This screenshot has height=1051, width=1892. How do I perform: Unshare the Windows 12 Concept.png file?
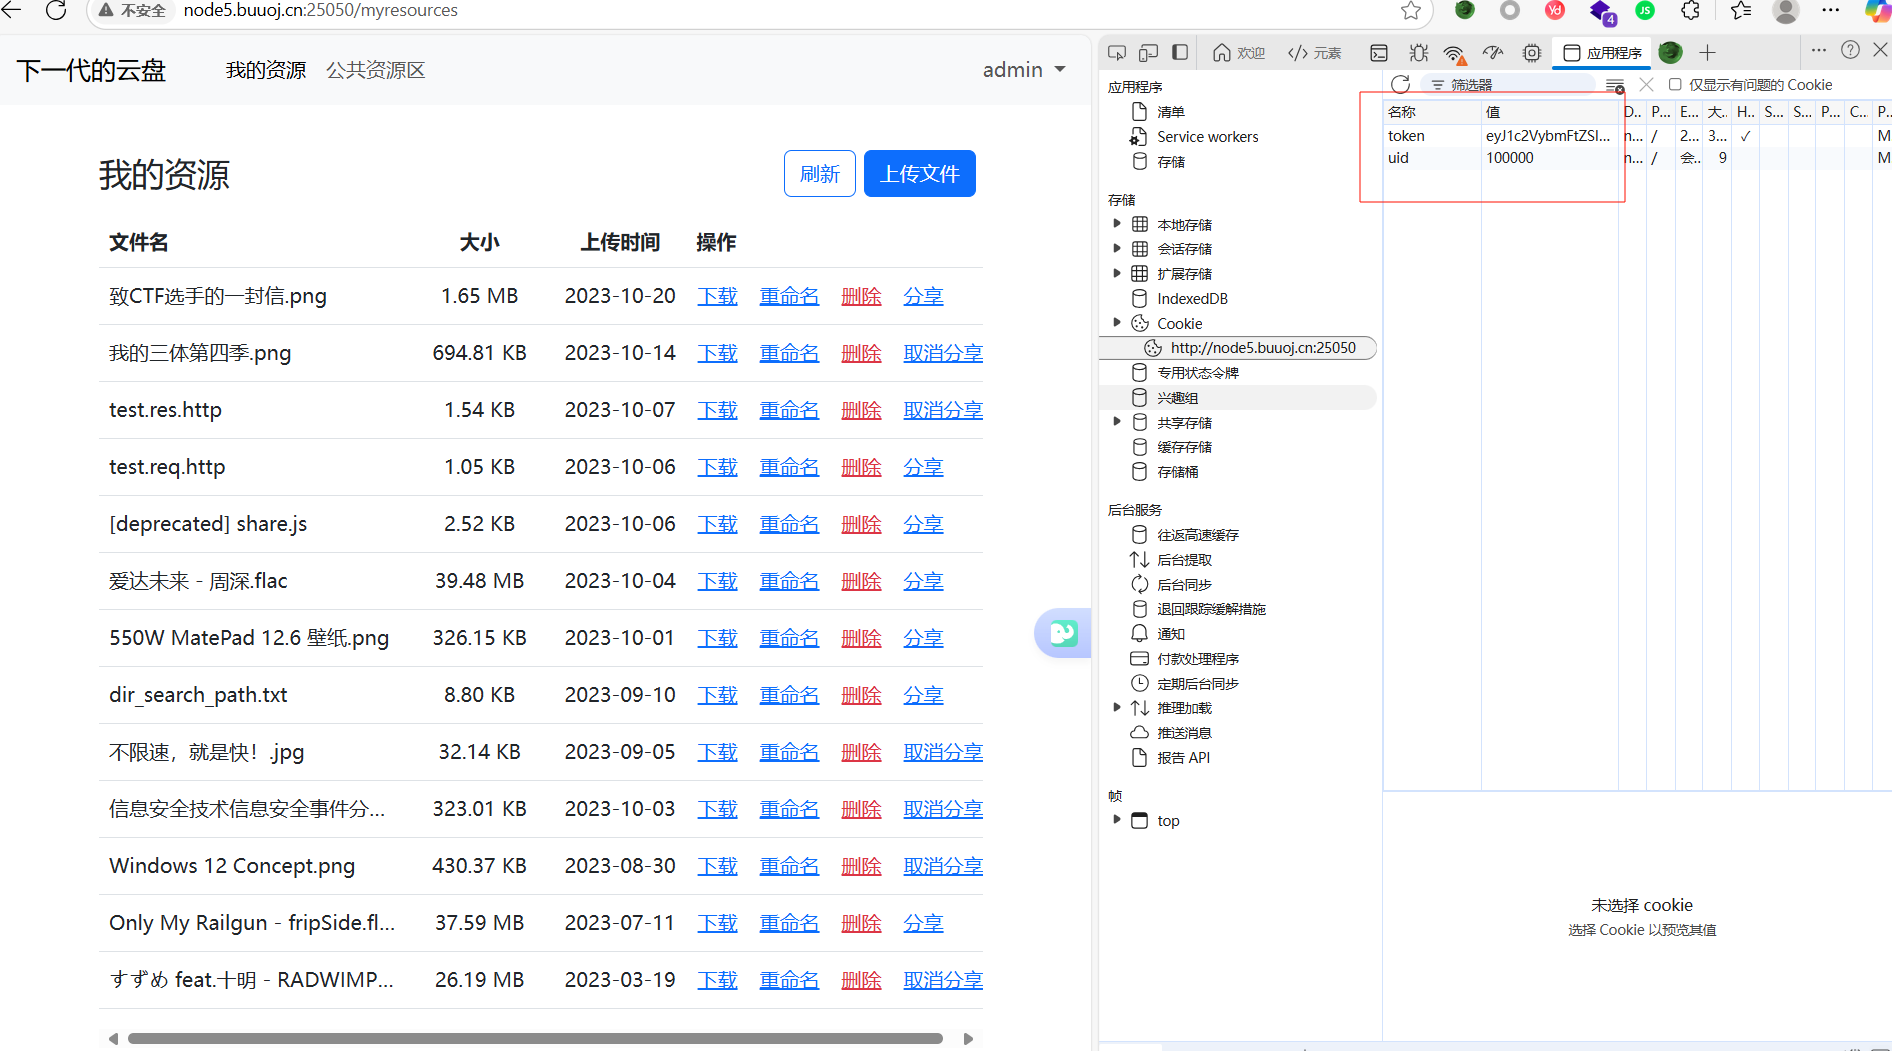943,866
